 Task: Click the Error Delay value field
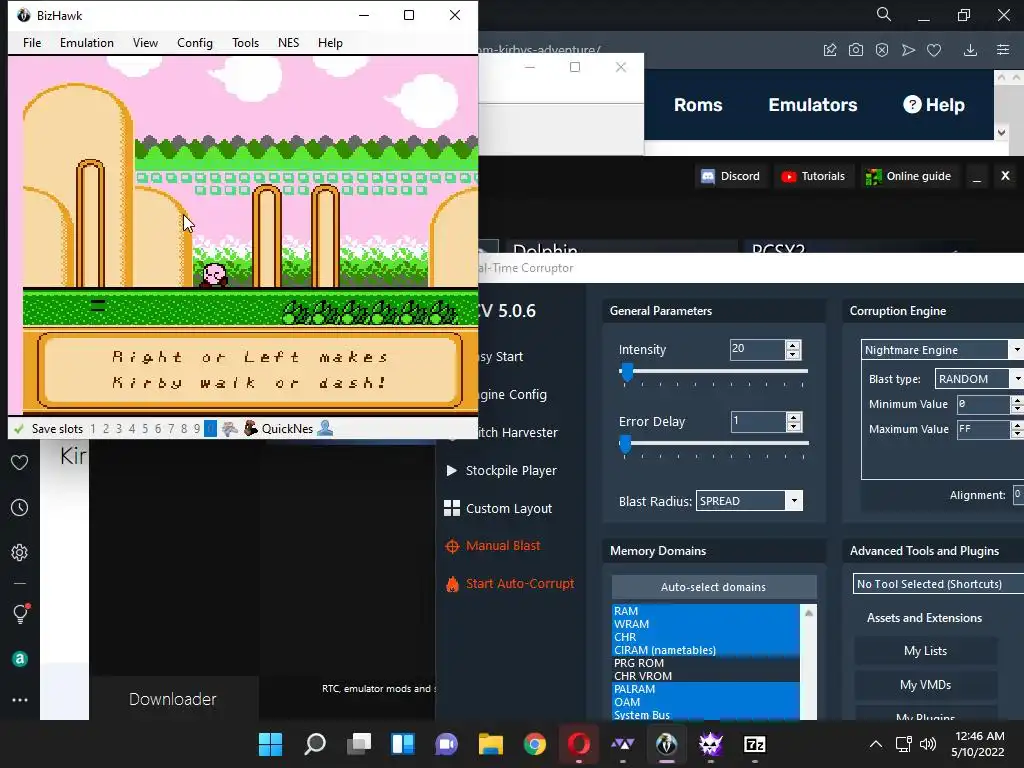coord(758,421)
